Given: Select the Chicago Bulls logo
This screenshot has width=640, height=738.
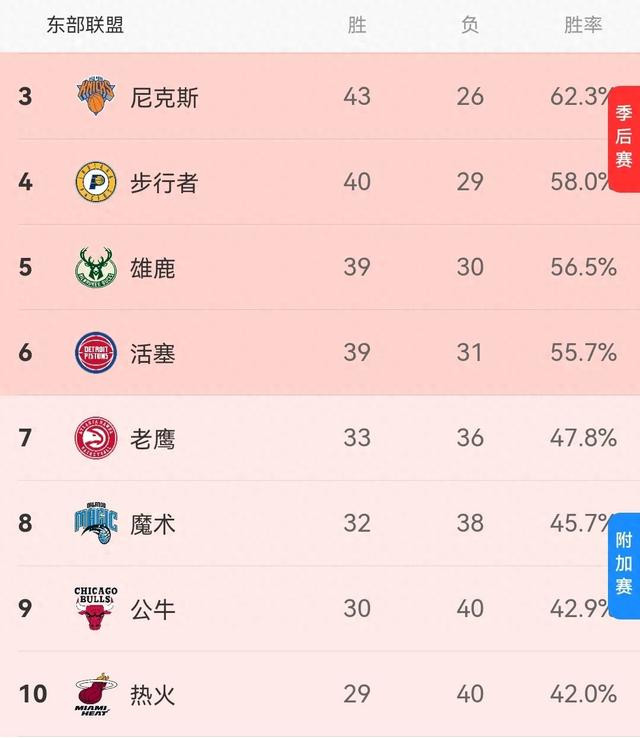Looking at the screenshot, I should (96, 608).
